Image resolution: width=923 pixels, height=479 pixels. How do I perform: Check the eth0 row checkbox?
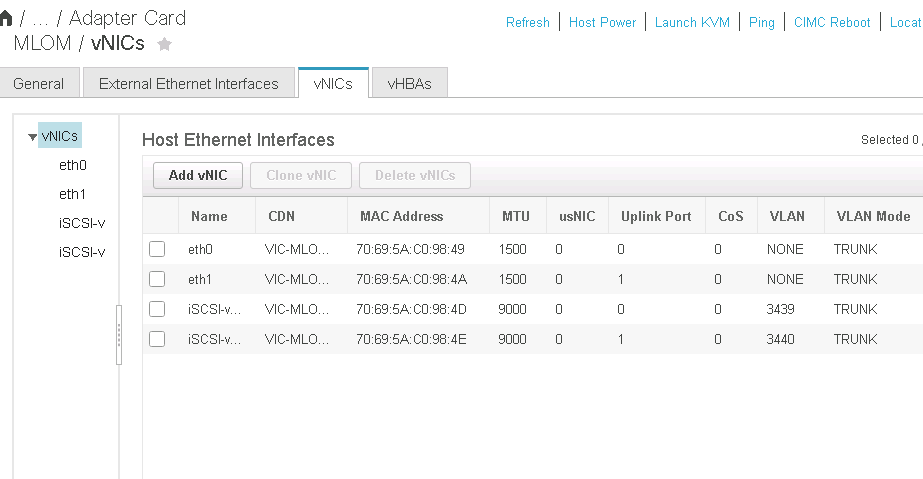pos(157,250)
